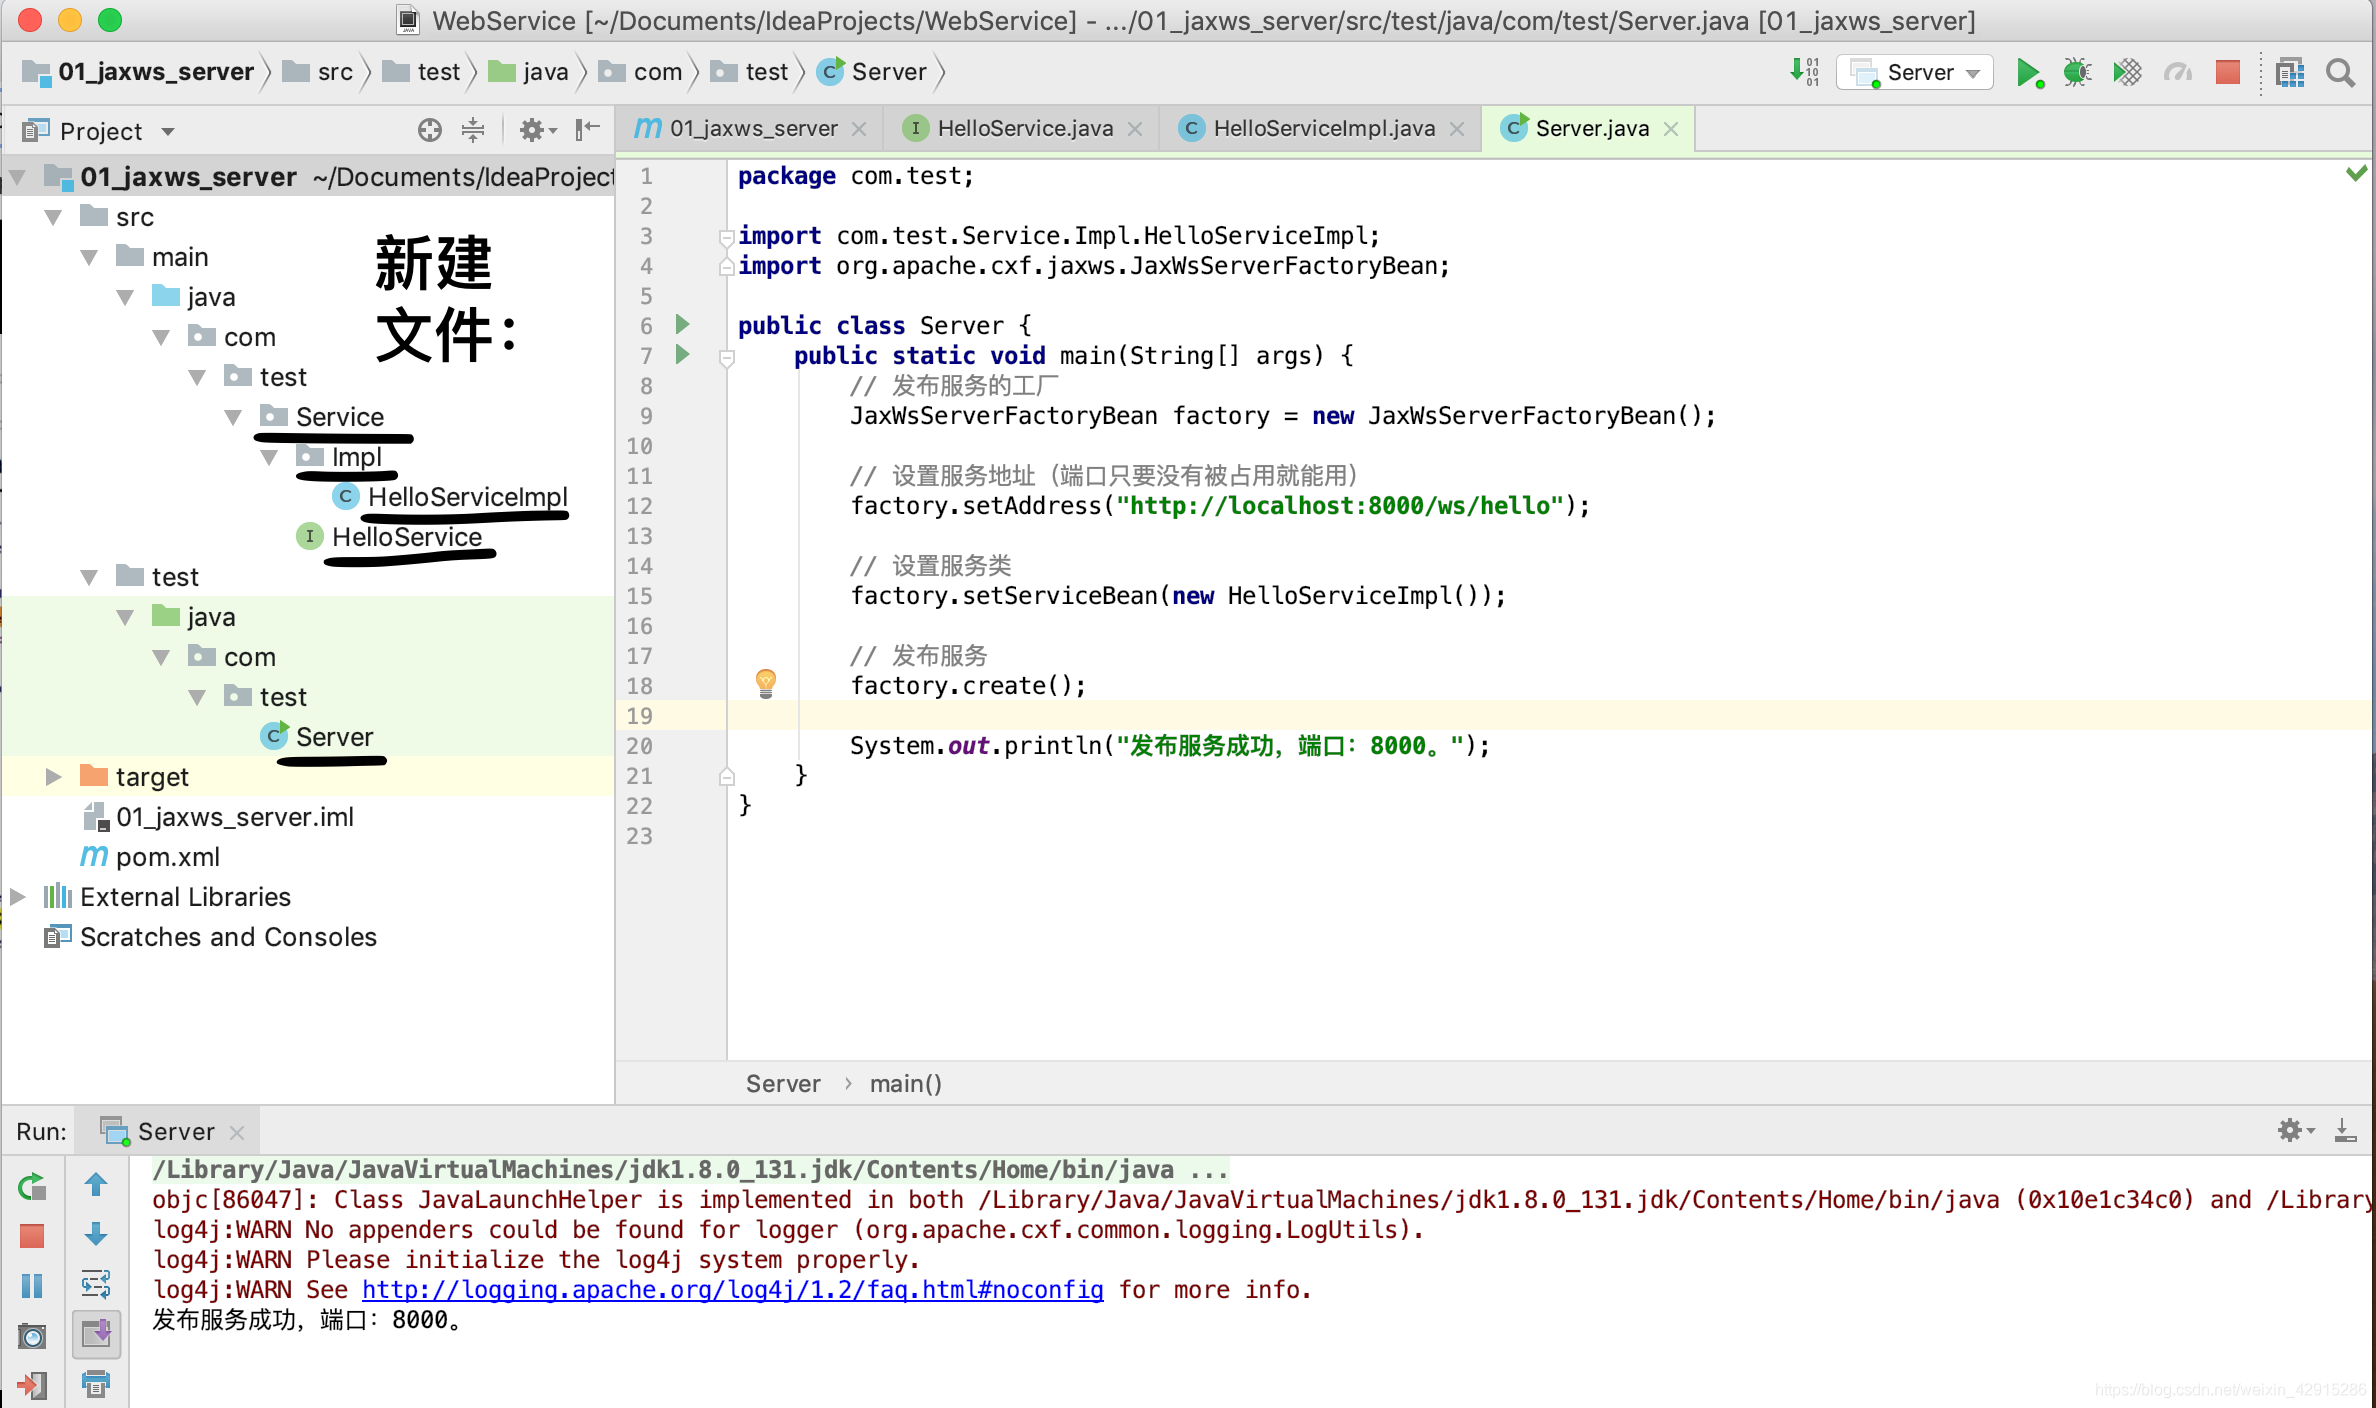This screenshot has width=2376, height=1408.
Task: Close the Server.java tab
Action: tap(1671, 129)
